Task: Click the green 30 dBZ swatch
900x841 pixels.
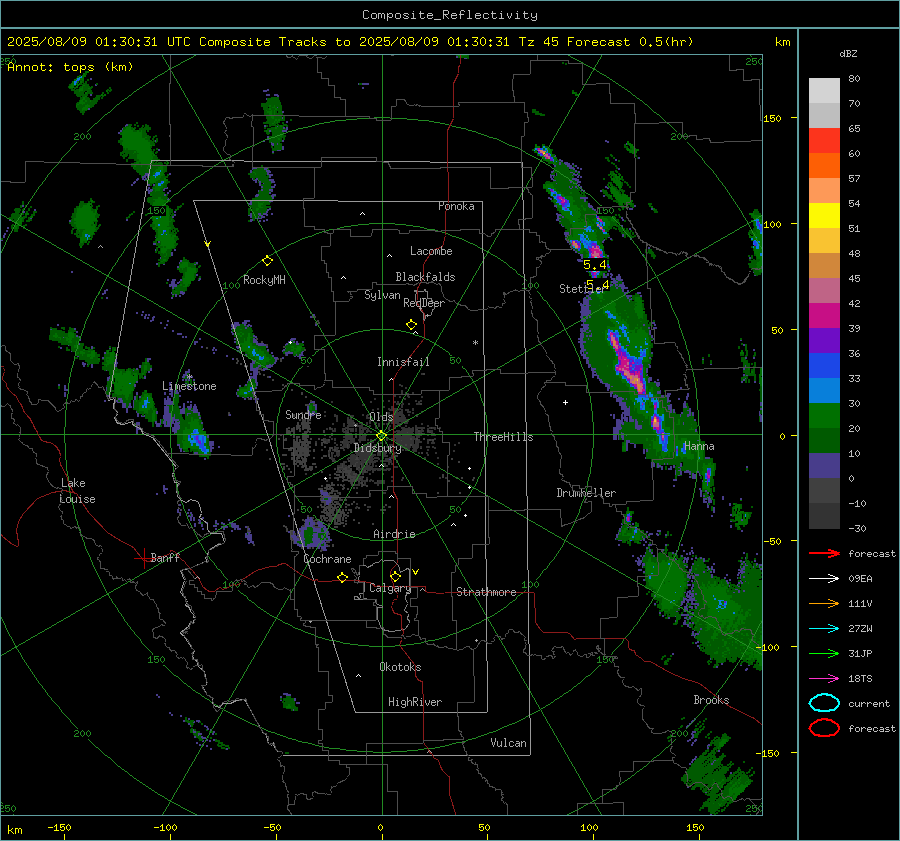Action: [824, 415]
